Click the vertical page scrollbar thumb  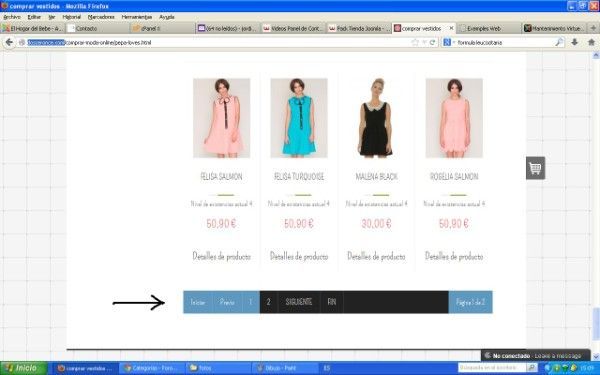595,324
